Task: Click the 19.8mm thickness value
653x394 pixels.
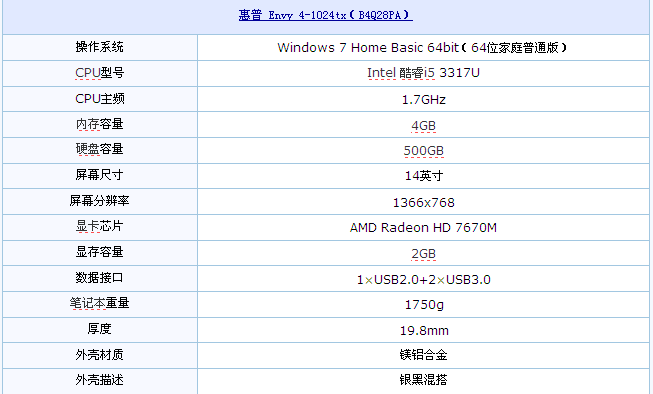Action: 424,331
